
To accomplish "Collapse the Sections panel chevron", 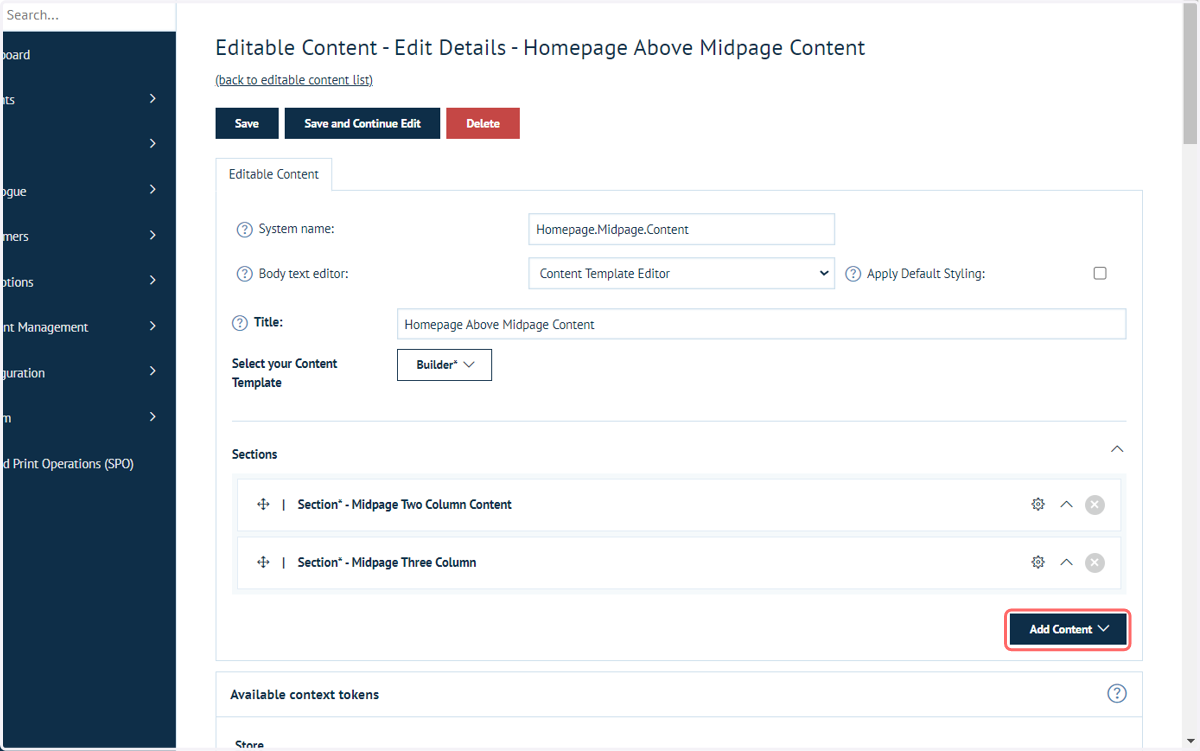I will pyautogui.click(x=1117, y=450).
